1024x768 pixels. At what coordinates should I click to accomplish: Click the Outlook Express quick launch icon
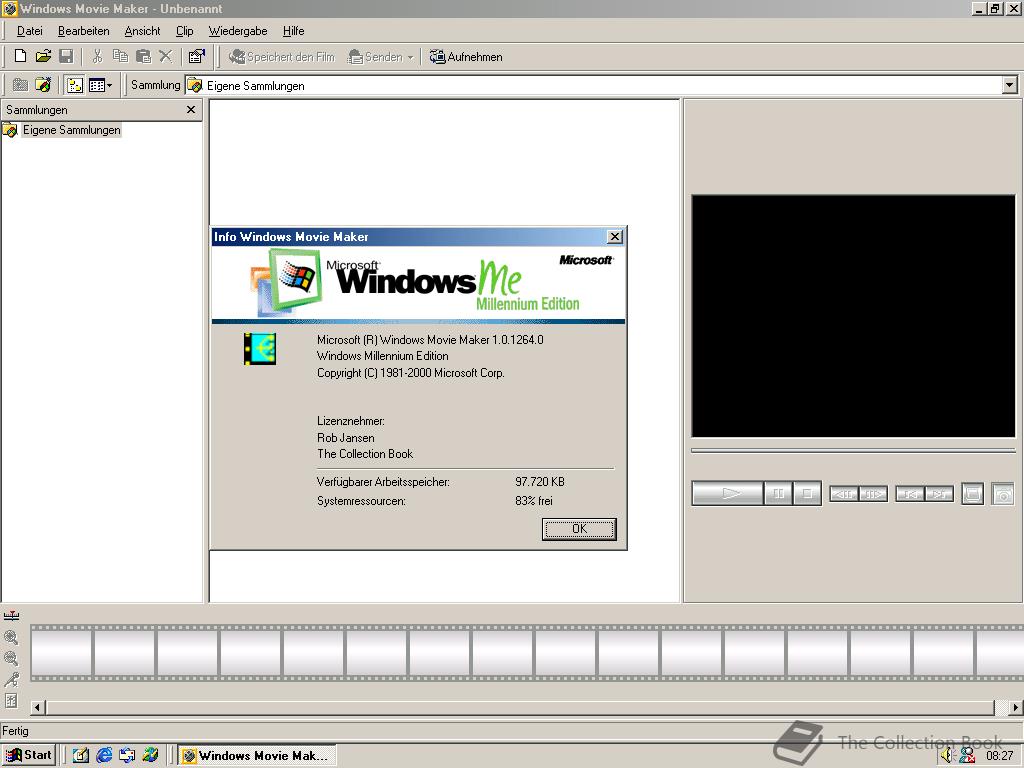[127, 755]
